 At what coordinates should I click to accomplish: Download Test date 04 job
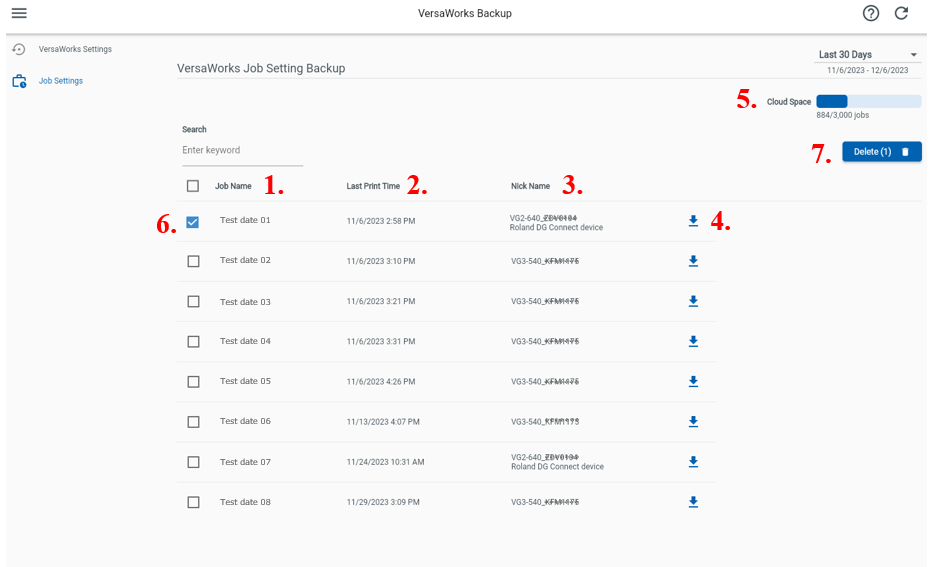click(x=693, y=341)
